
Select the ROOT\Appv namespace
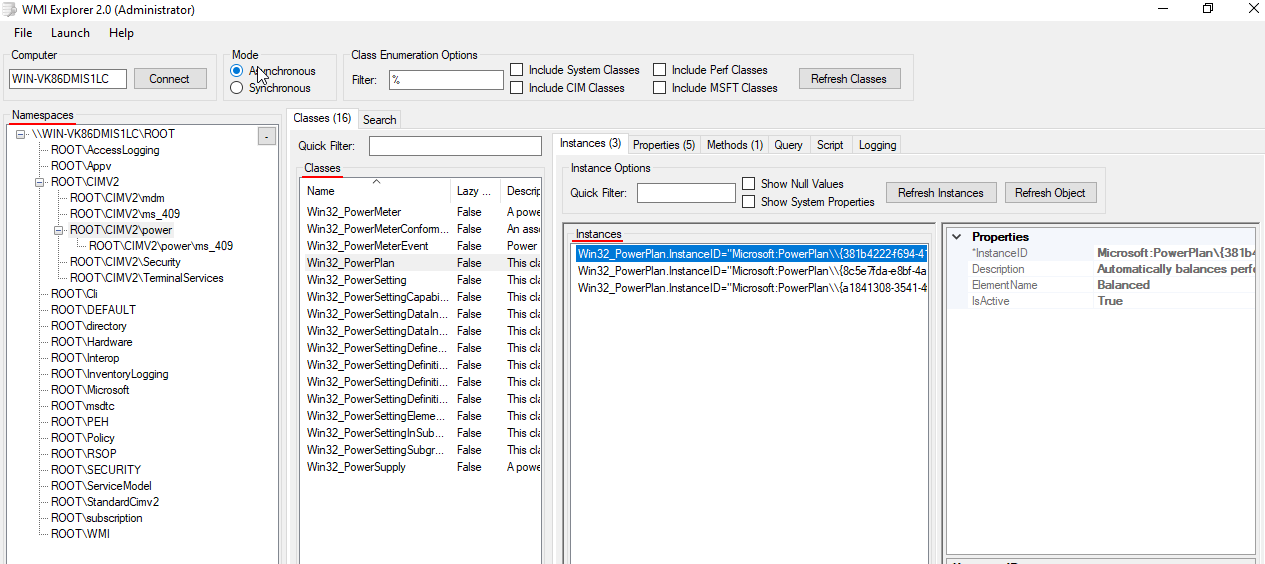point(81,166)
